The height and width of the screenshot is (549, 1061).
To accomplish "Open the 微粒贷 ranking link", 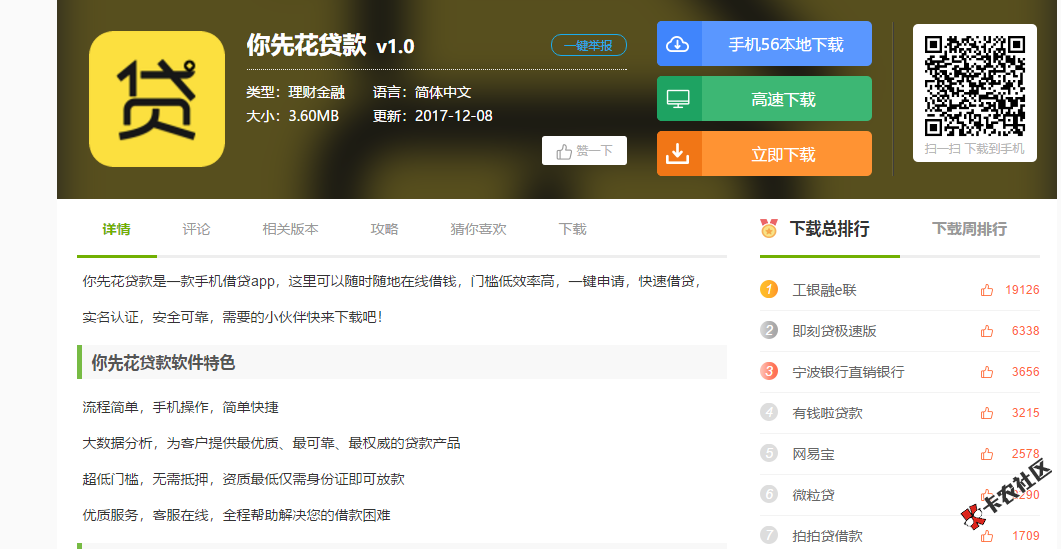I will tap(813, 495).
